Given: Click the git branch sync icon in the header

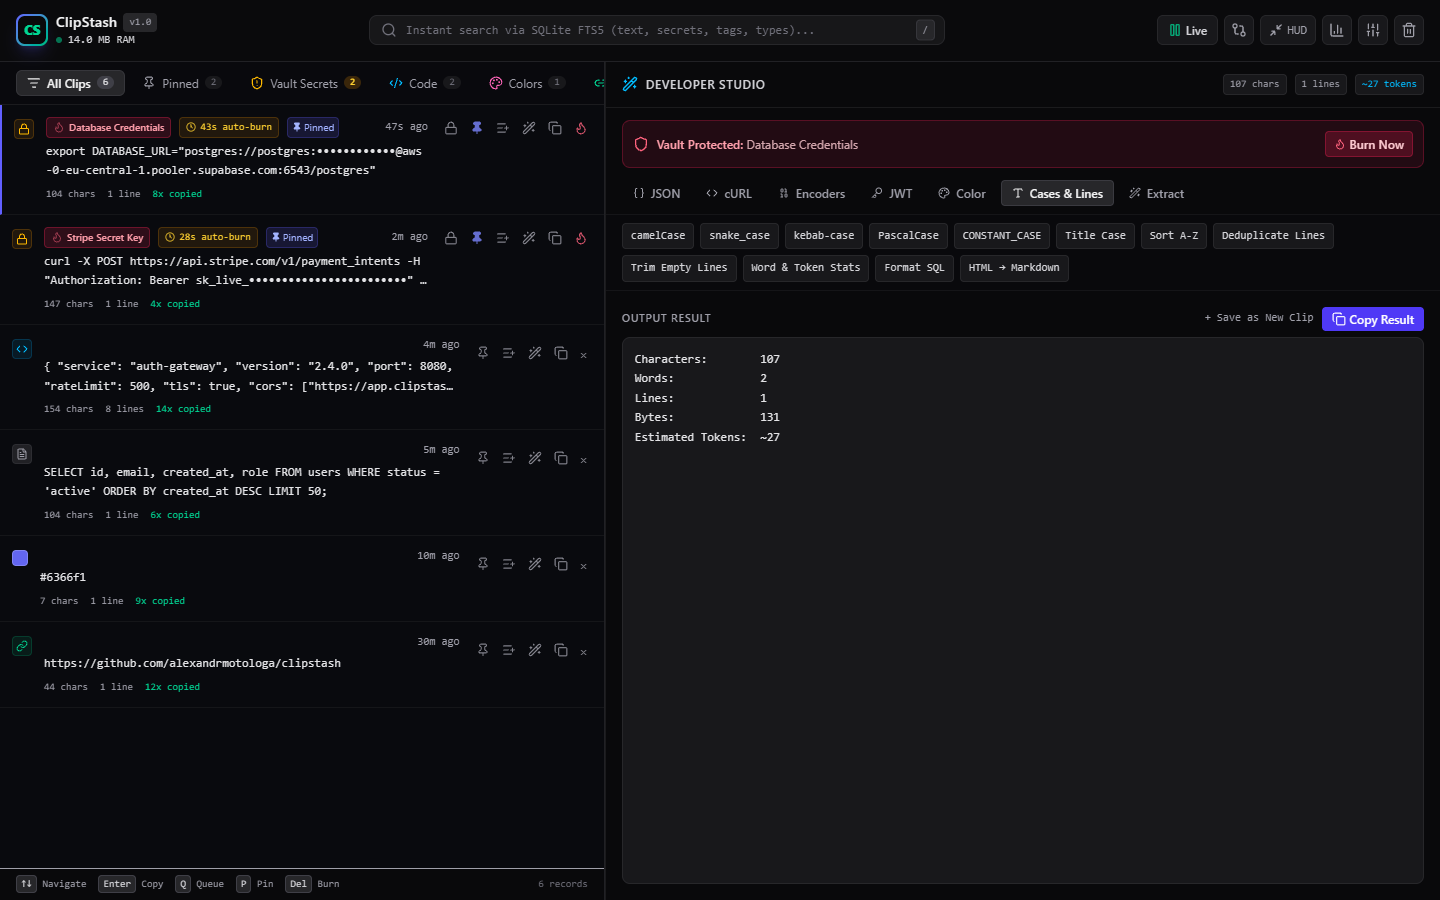Looking at the screenshot, I should (x=1239, y=30).
